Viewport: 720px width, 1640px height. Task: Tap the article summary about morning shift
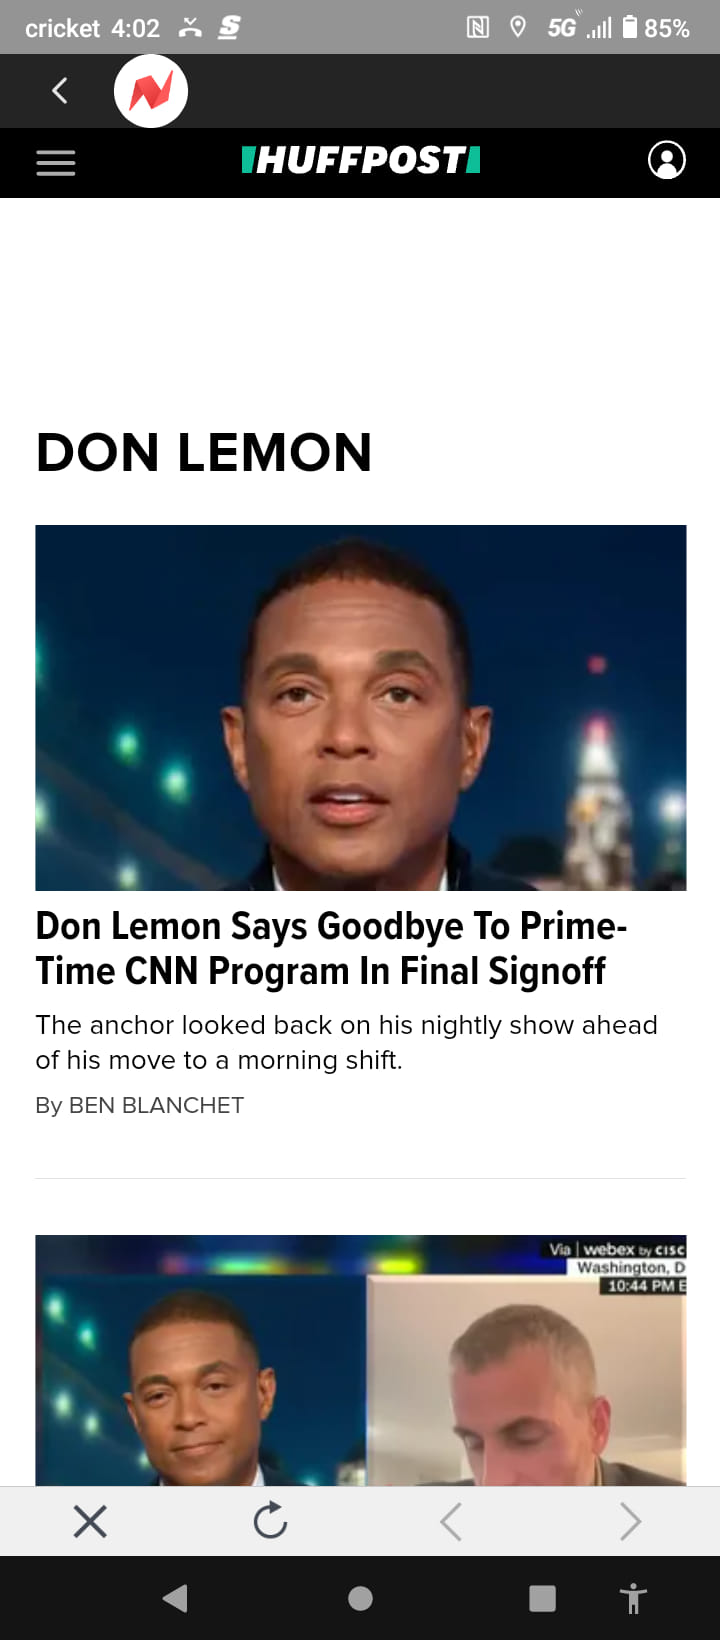click(x=346, y=1042)
